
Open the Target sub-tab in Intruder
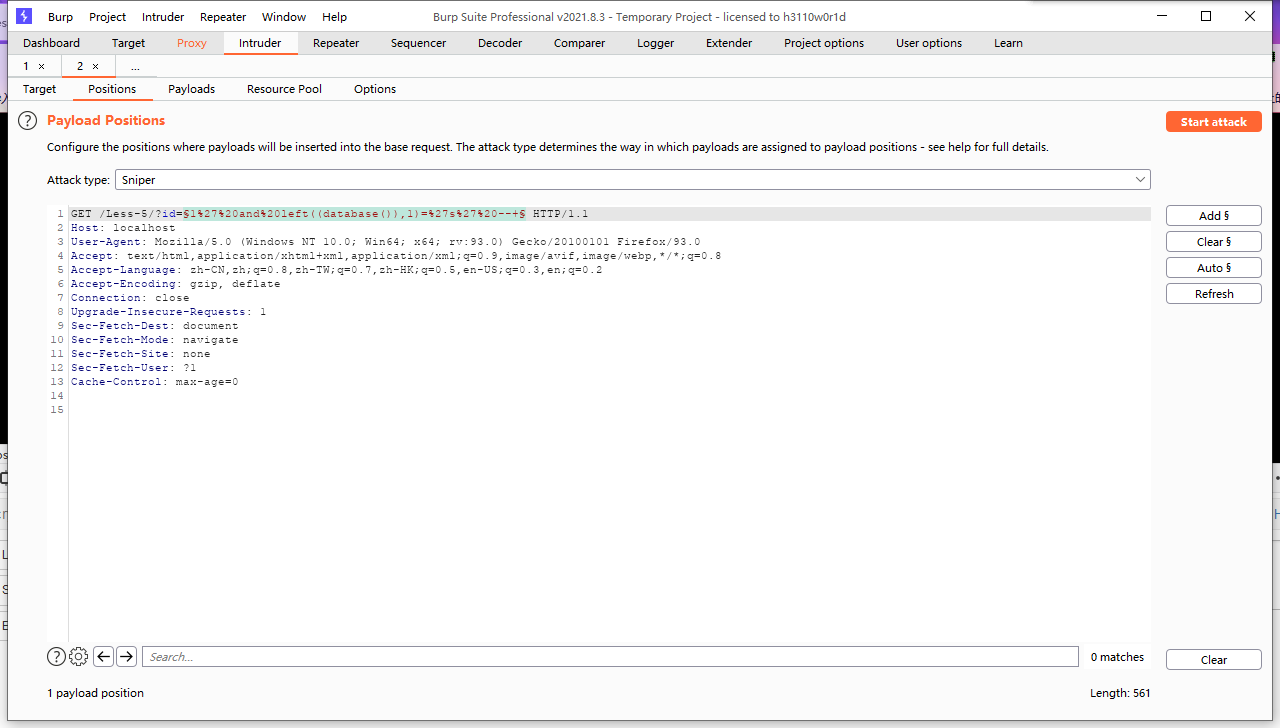click(x=40, y=89)
